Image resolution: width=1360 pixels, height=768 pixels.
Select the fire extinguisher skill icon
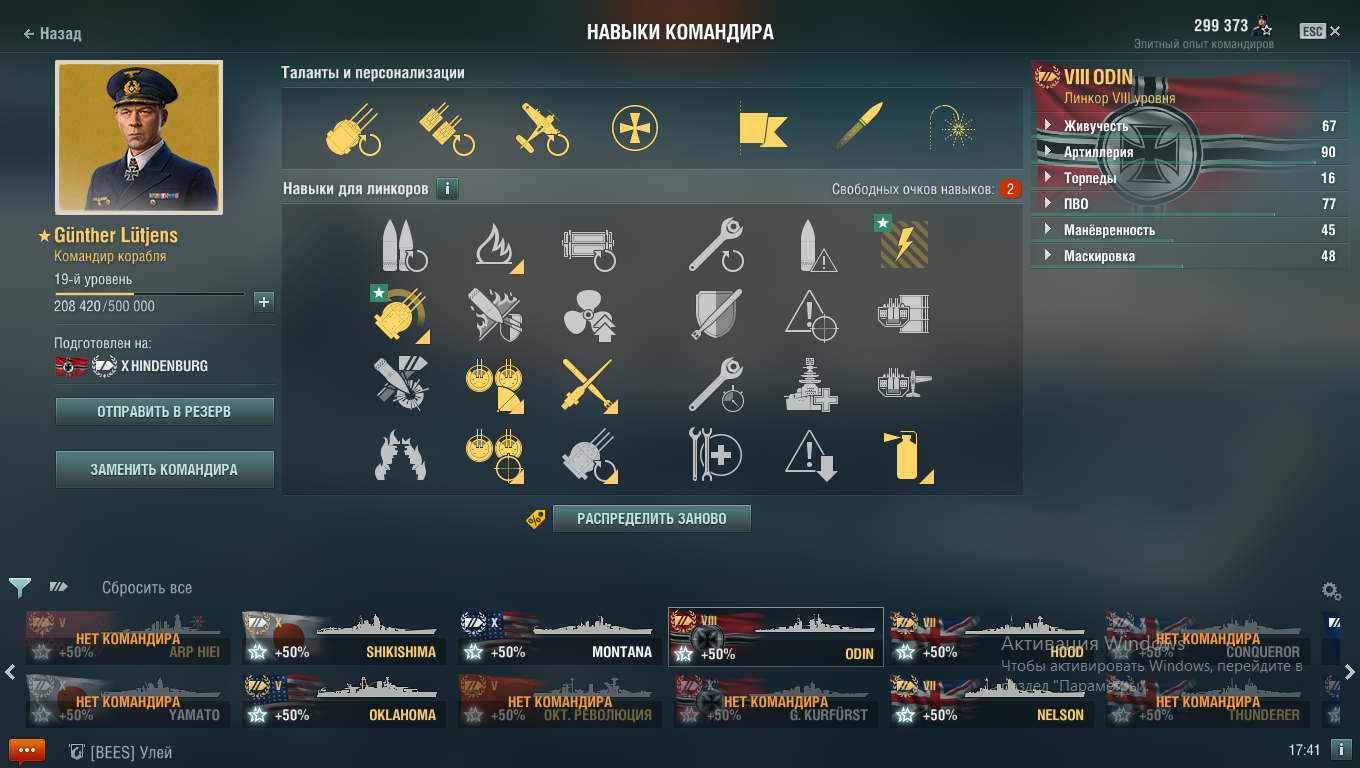(x=907, y=456)
